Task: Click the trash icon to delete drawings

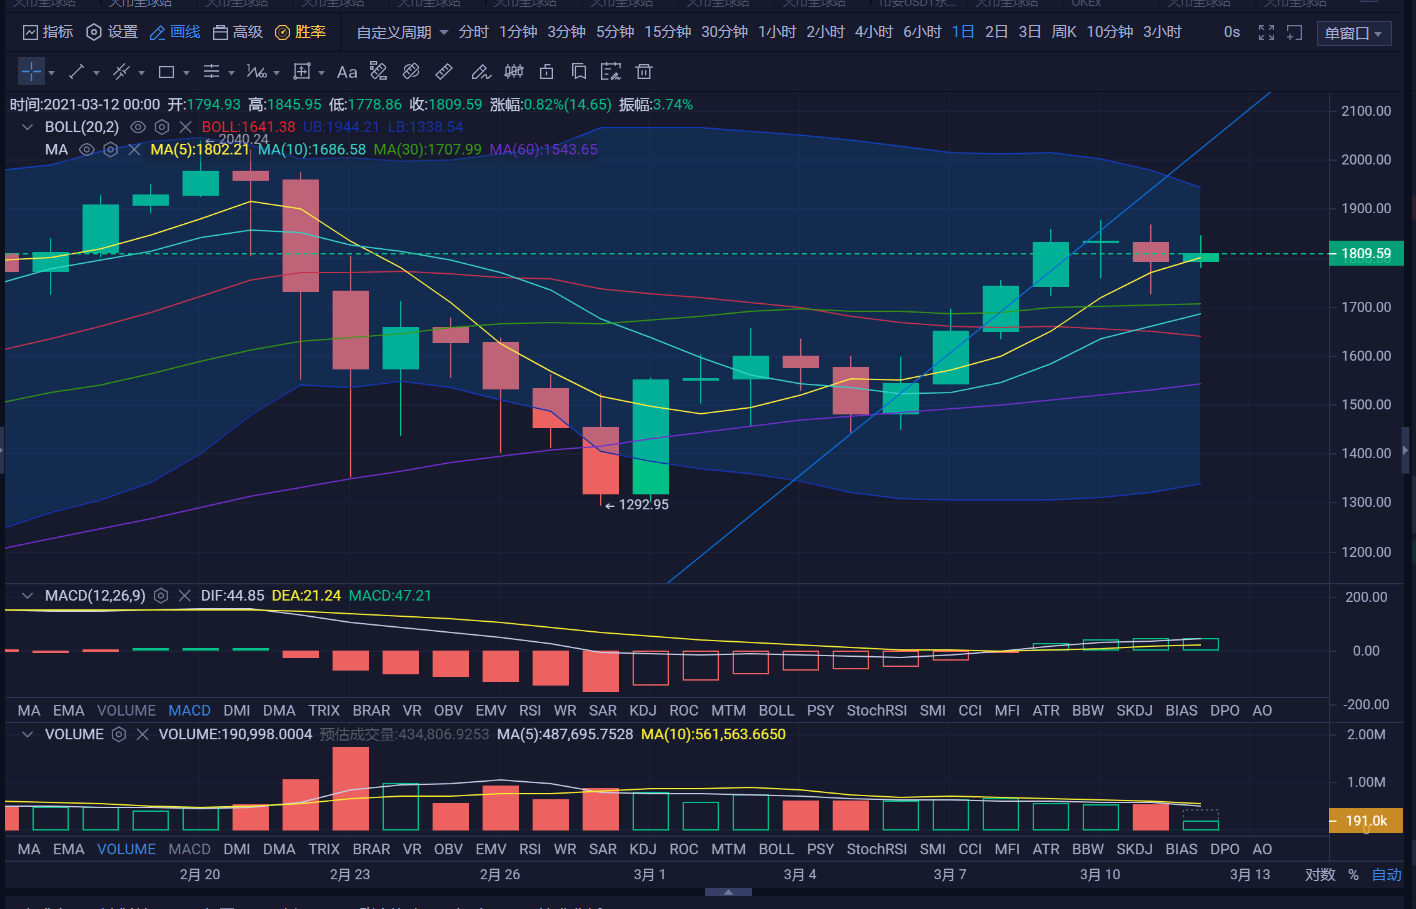Action: point(644,72)
